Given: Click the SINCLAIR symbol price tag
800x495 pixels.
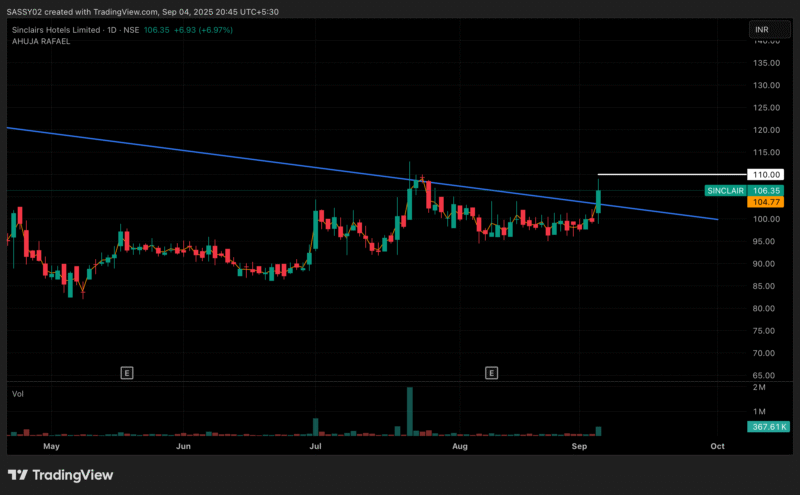Looking at the screenshot, I should pyautogui.click(x=724, y=190).
